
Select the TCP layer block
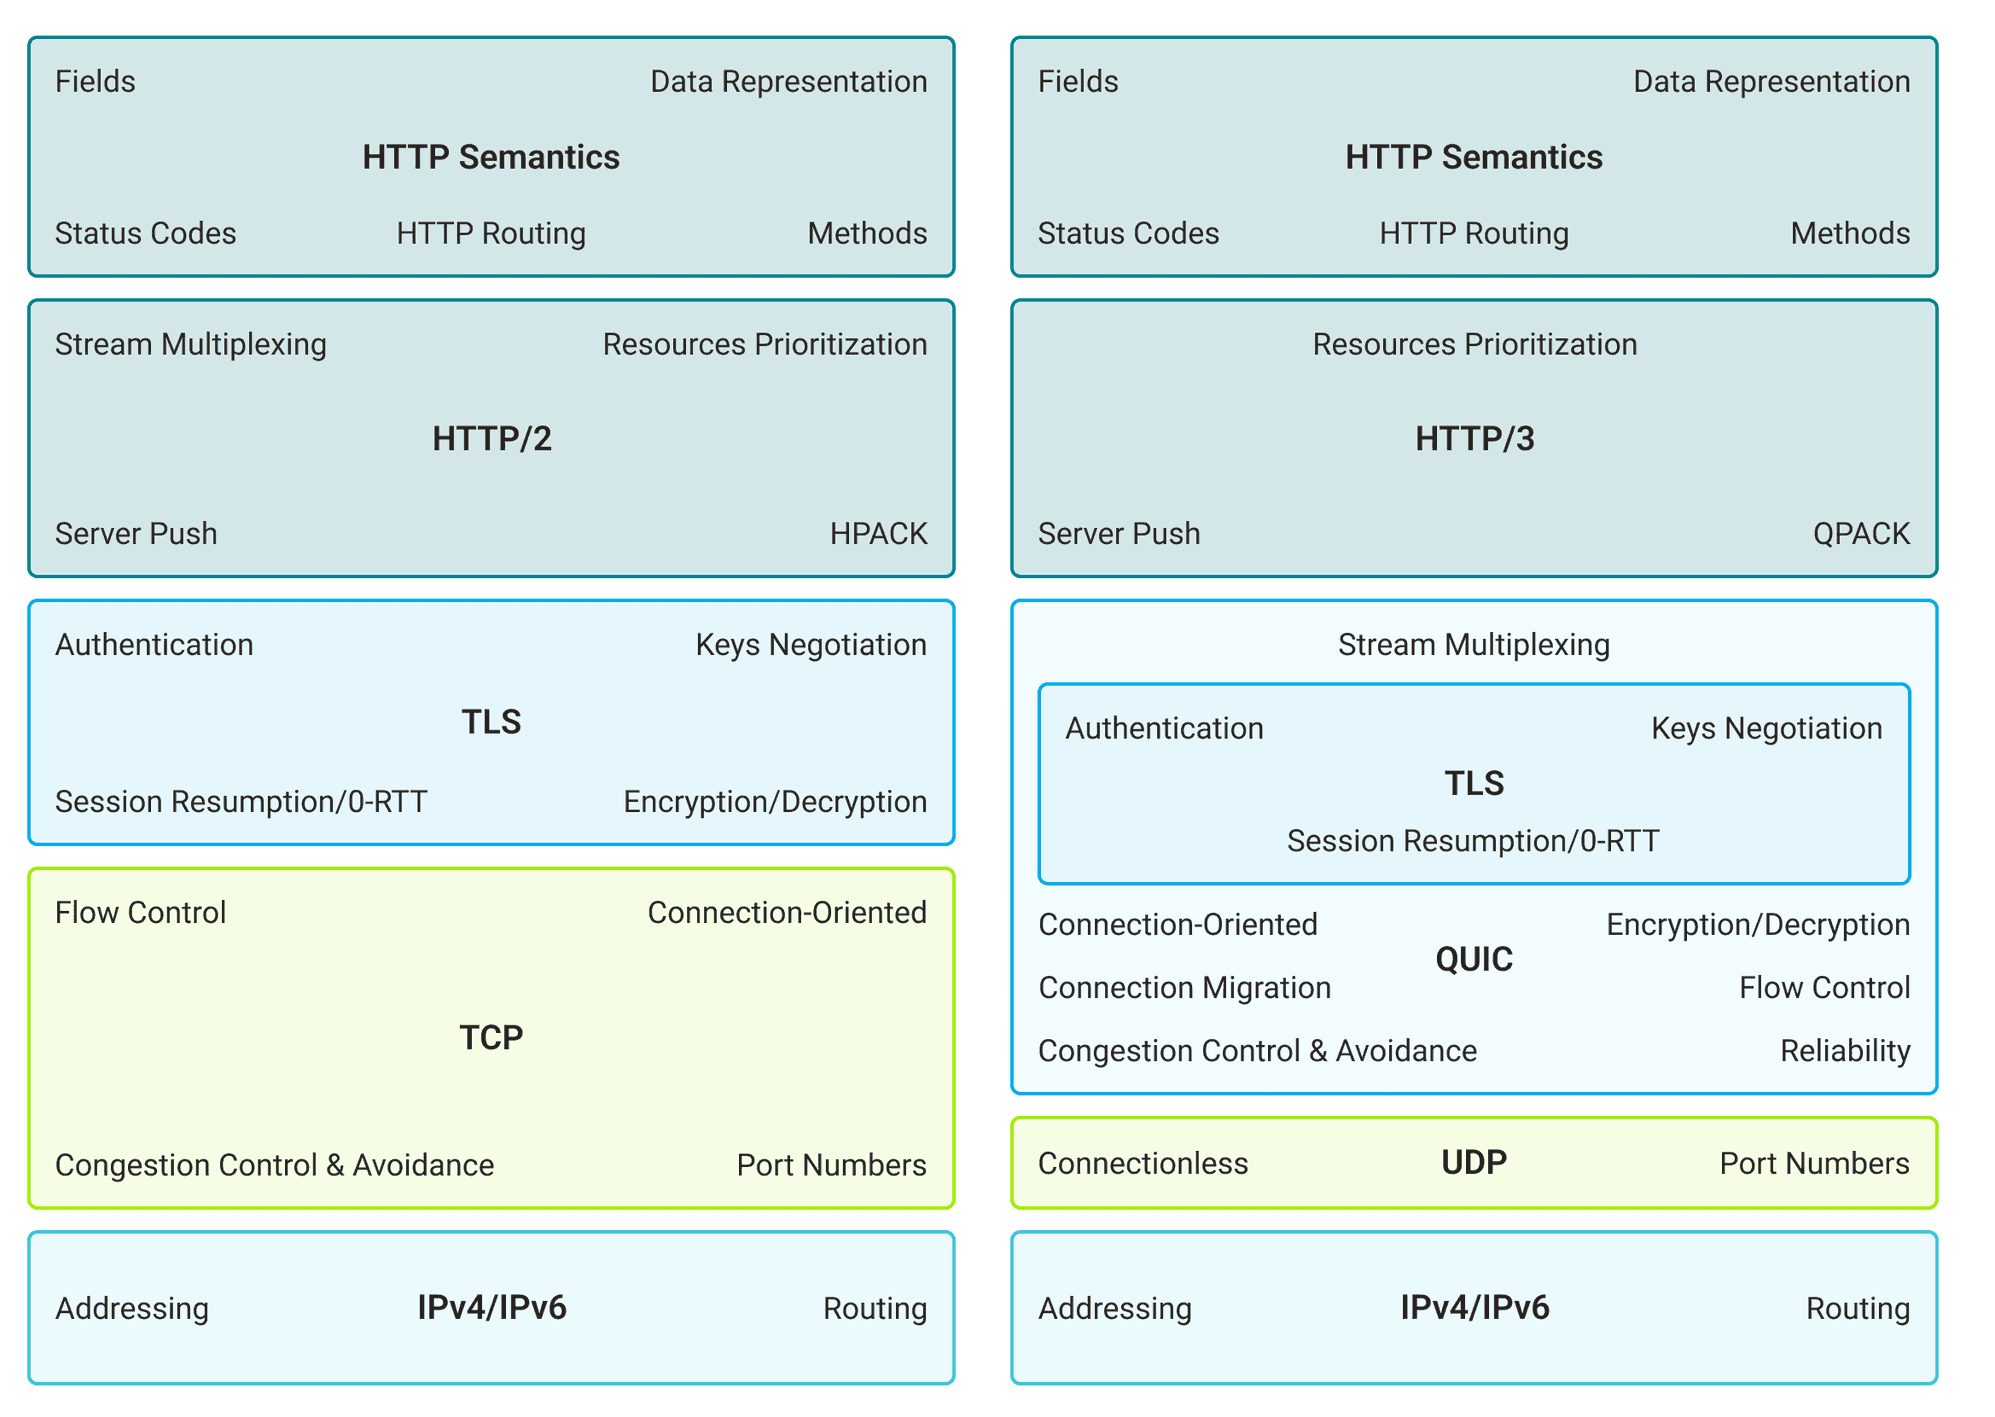490,1036
